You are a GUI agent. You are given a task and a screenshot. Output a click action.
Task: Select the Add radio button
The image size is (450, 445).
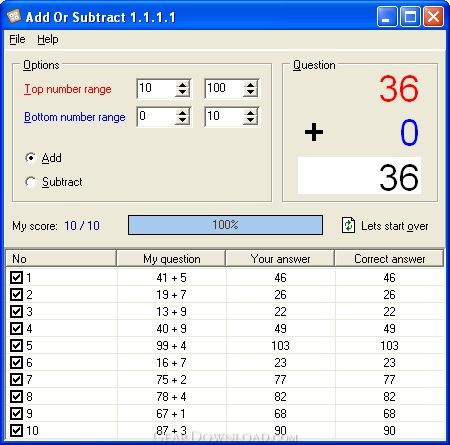pyautogui.click(x=31, y=158)
